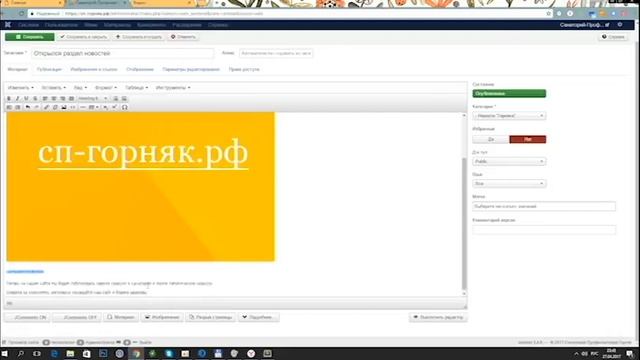Open the Access level Public dropdown
The width and height of the screenshot is (640, 360).
[x=509, y=162]
